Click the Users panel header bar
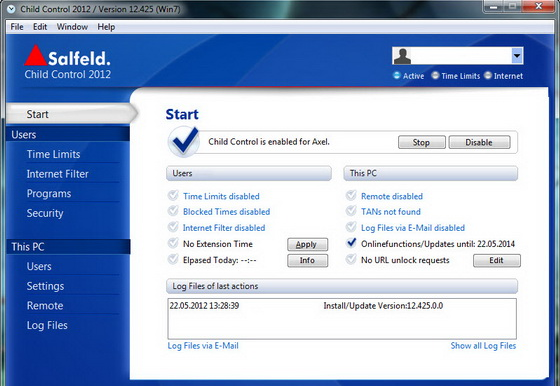The height and width of the screenshot is (386, 560). point(249,173)
